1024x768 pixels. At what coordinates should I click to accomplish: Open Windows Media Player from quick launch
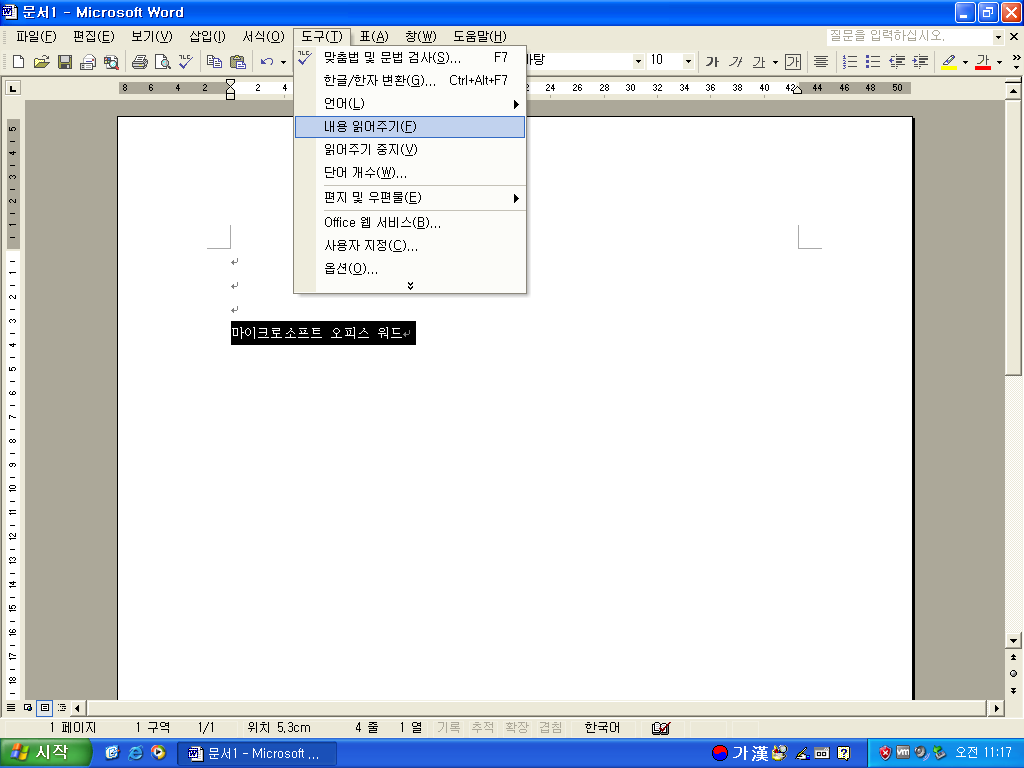[158, 752]
